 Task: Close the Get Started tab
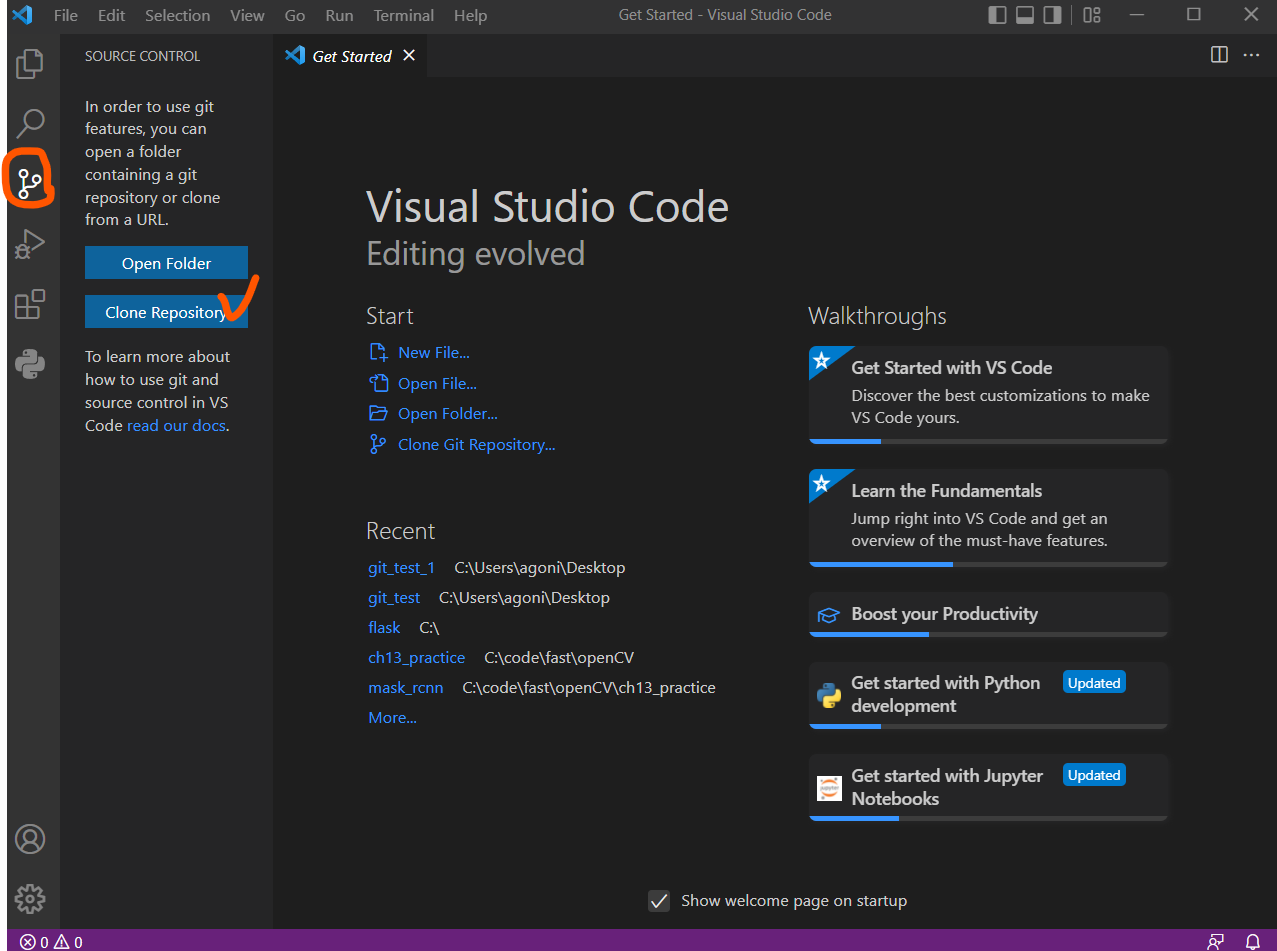(408, 55)
